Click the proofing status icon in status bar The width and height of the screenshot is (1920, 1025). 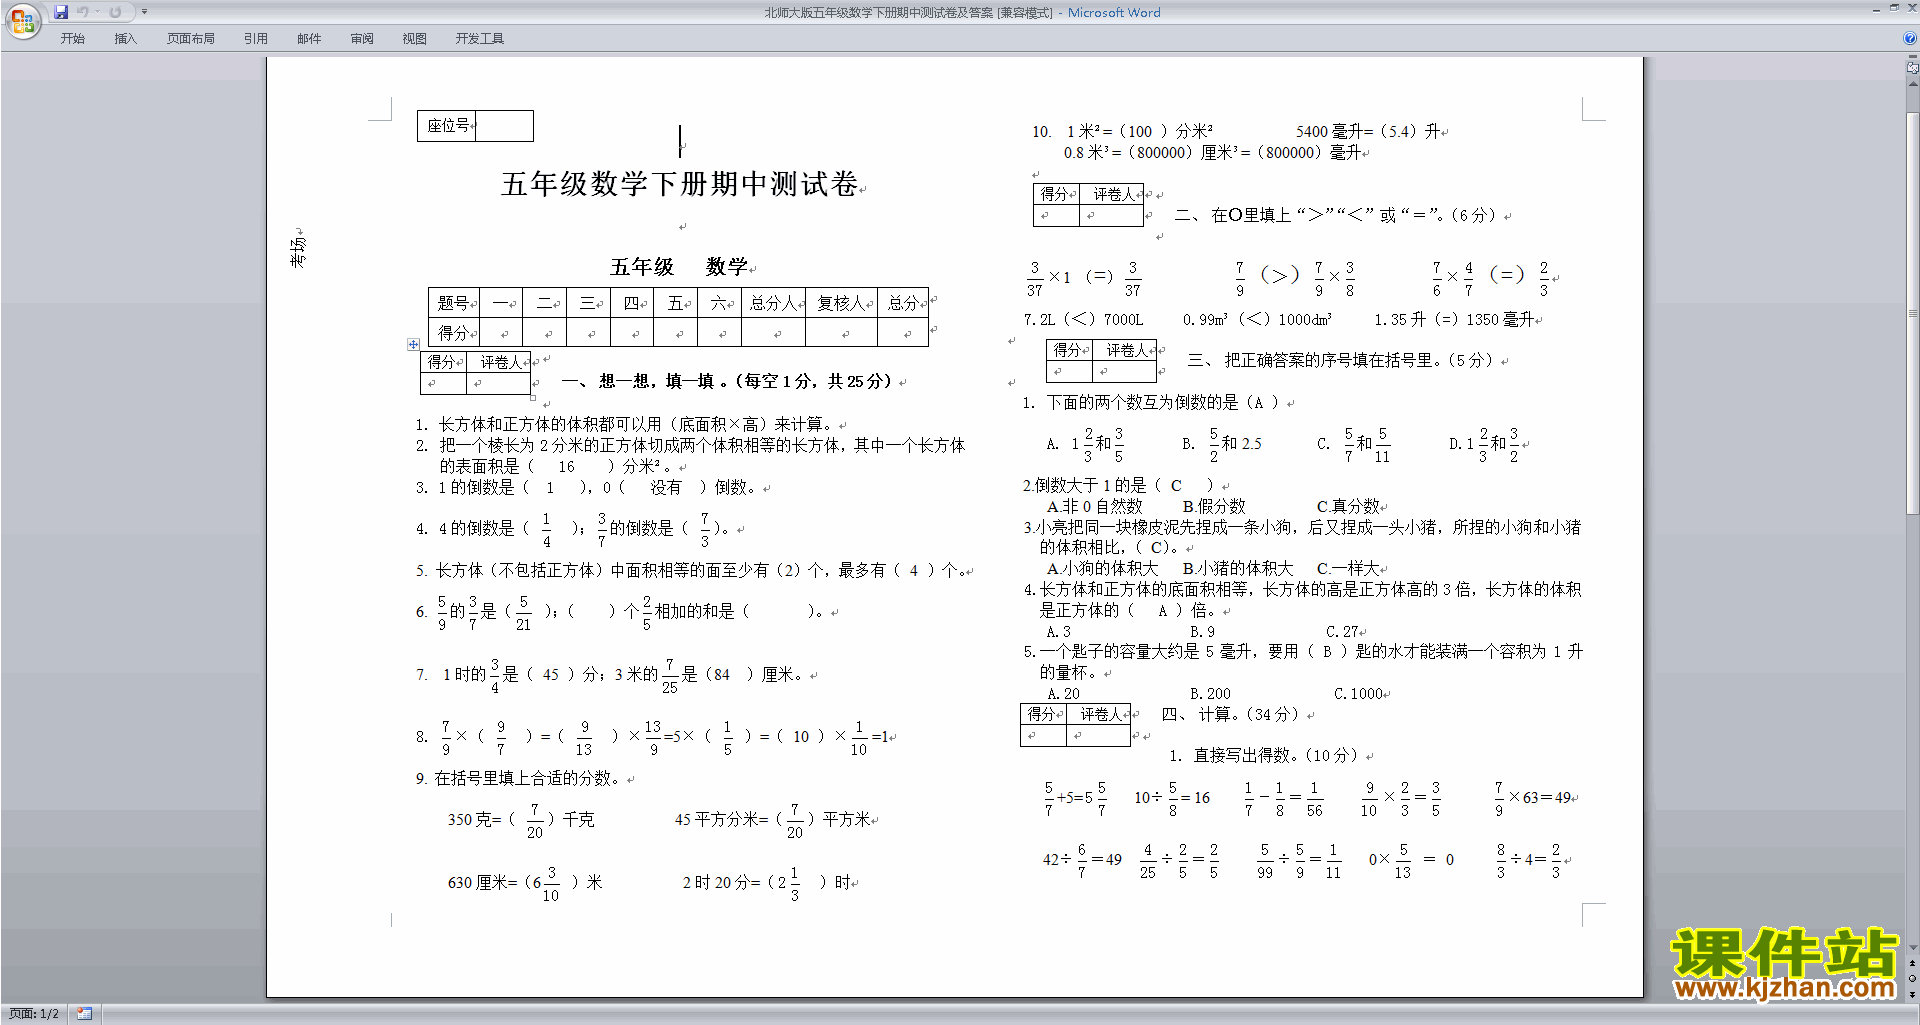[x=84, y=1014]
